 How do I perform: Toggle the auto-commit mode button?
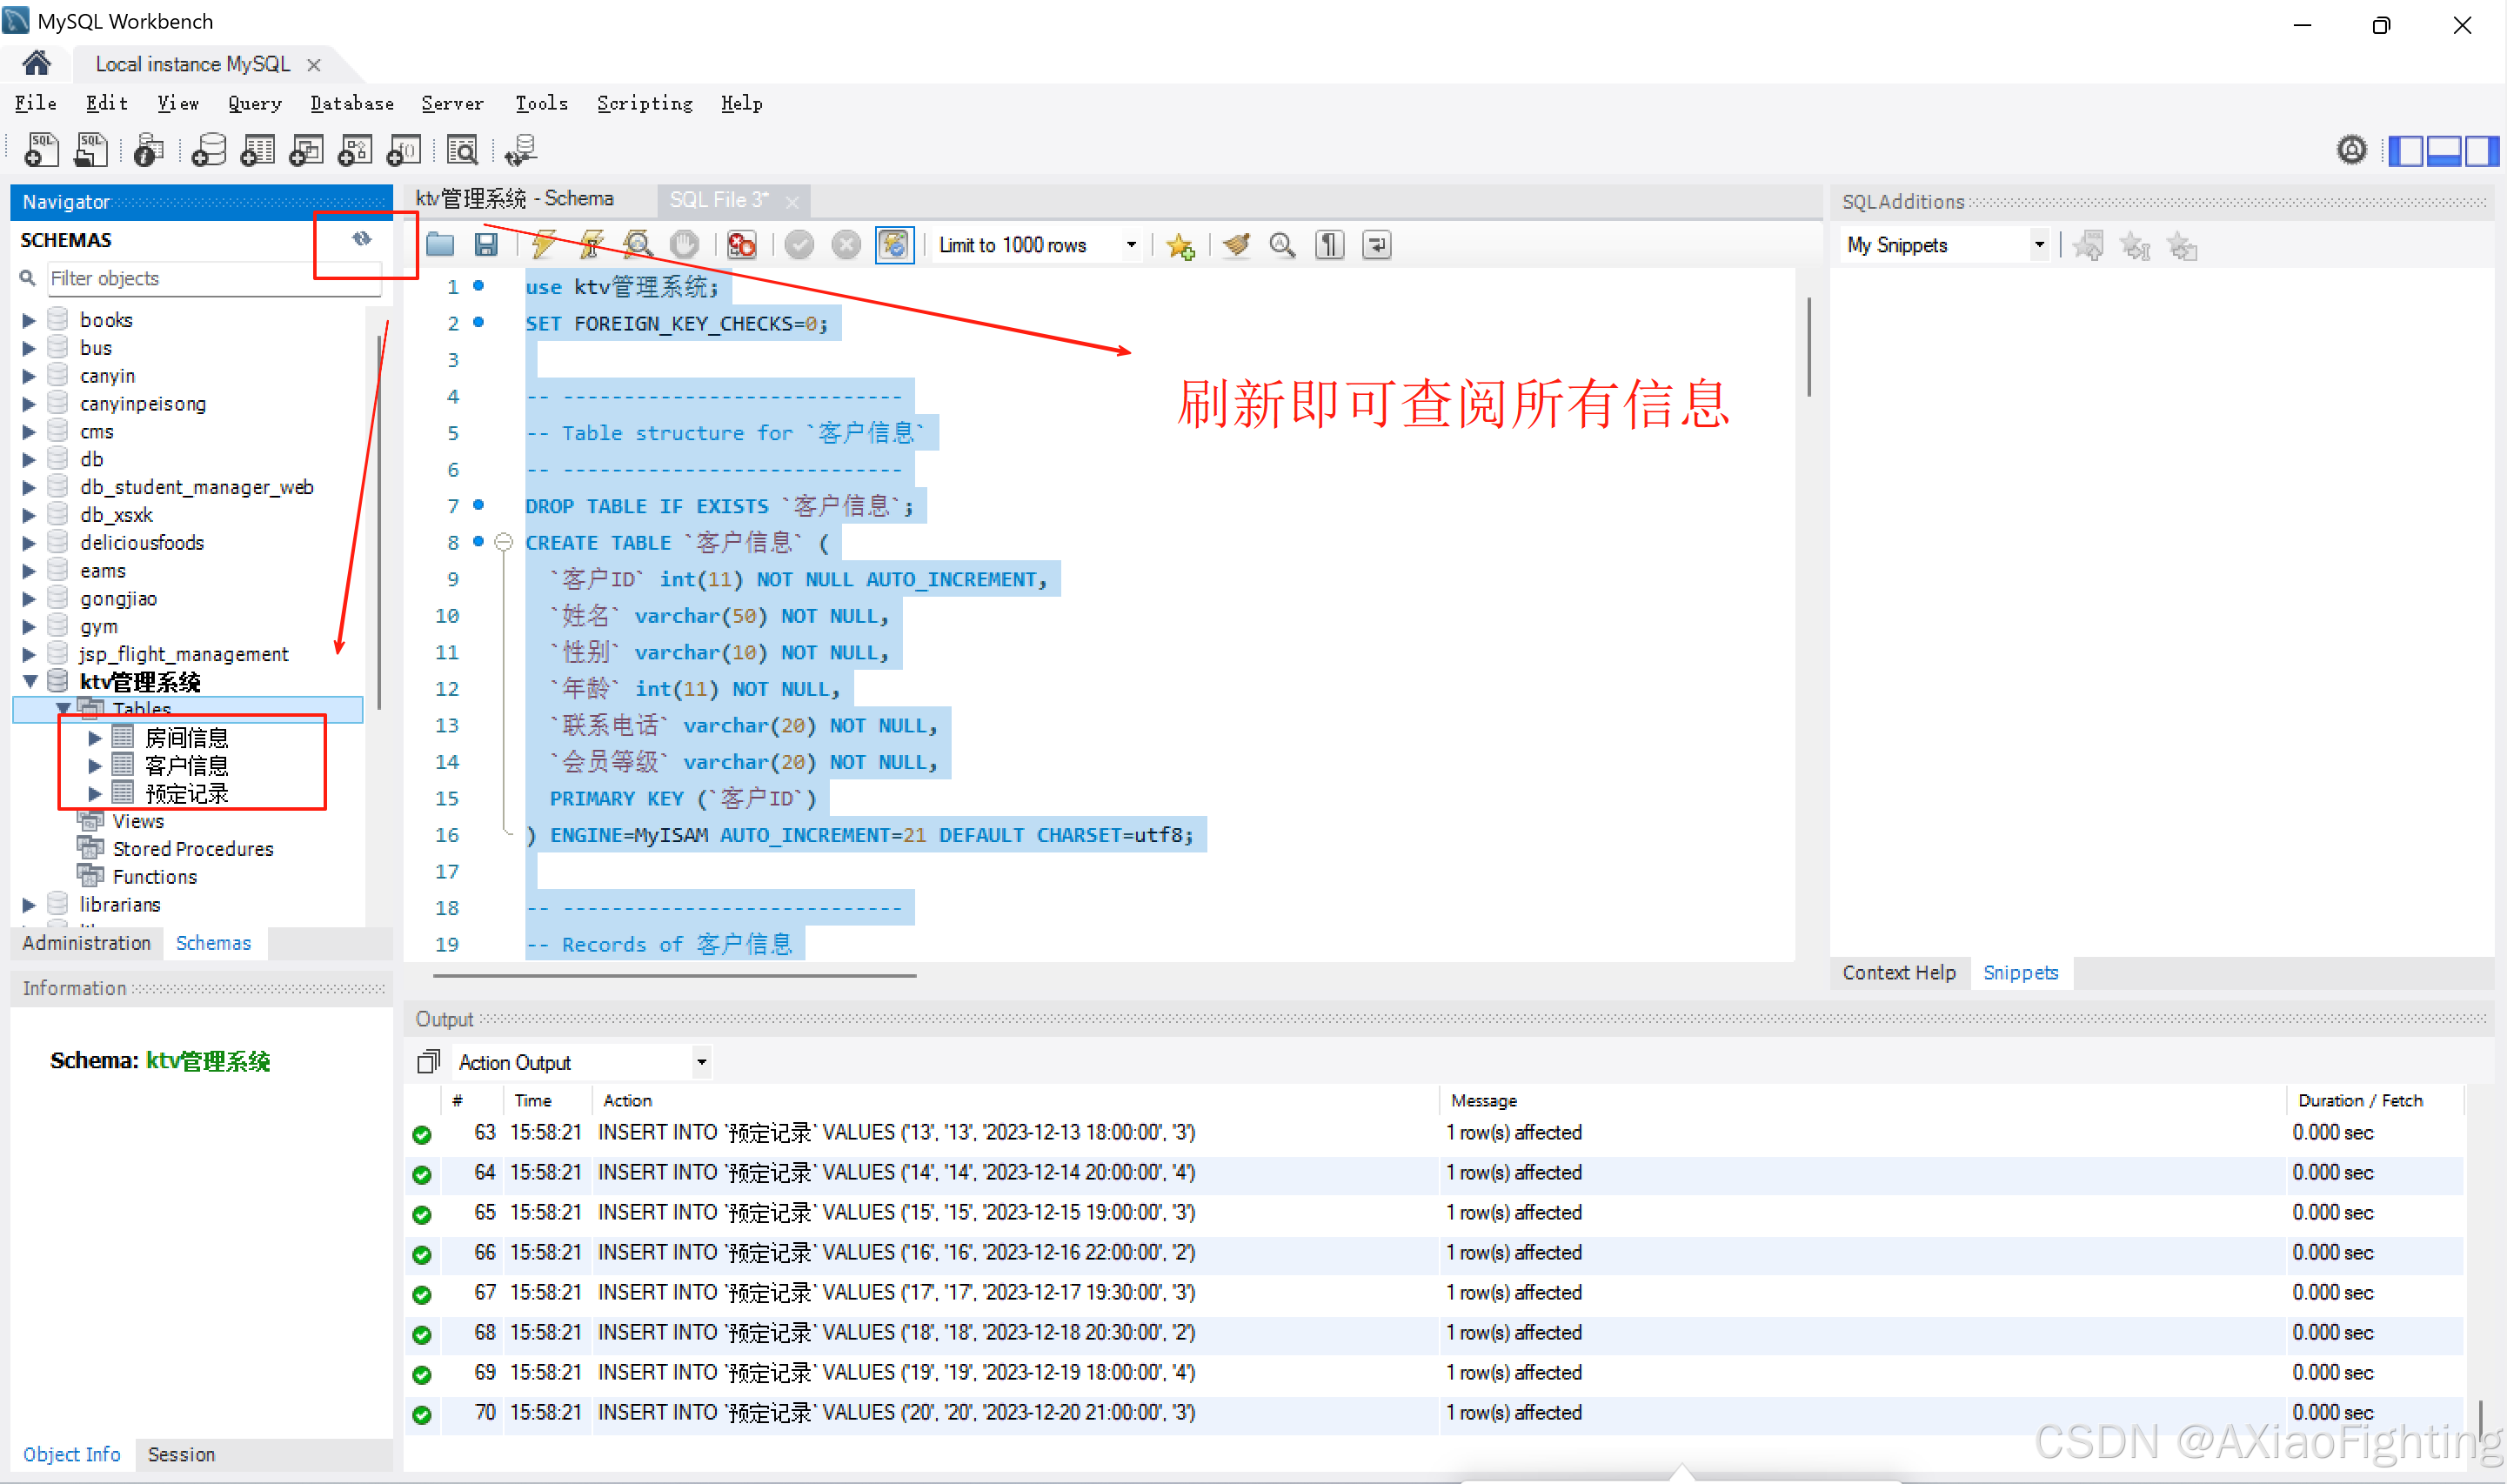coord(894,245)
